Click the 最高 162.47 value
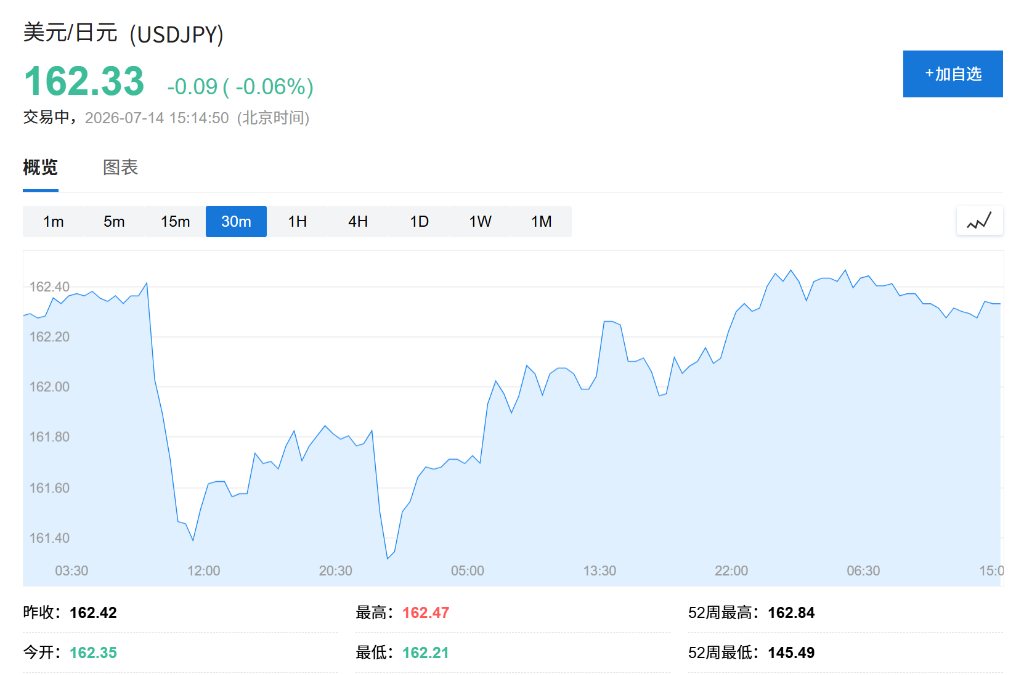Viewport: 1024px width, 675px height. 426,612
